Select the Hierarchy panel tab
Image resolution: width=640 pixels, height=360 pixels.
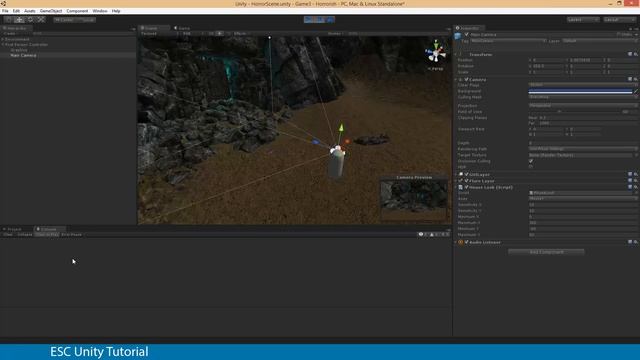(16, 28)
